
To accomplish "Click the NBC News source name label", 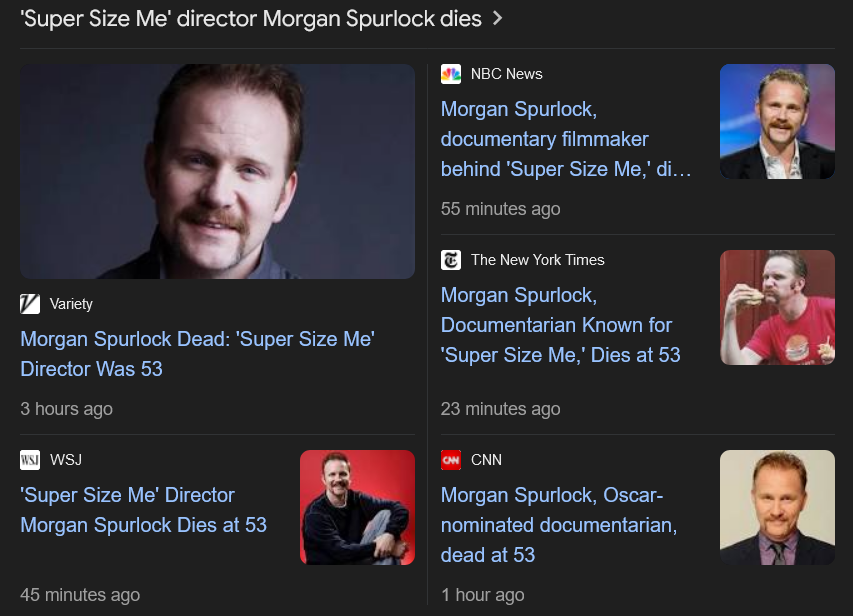I will (x=506, y=74).
